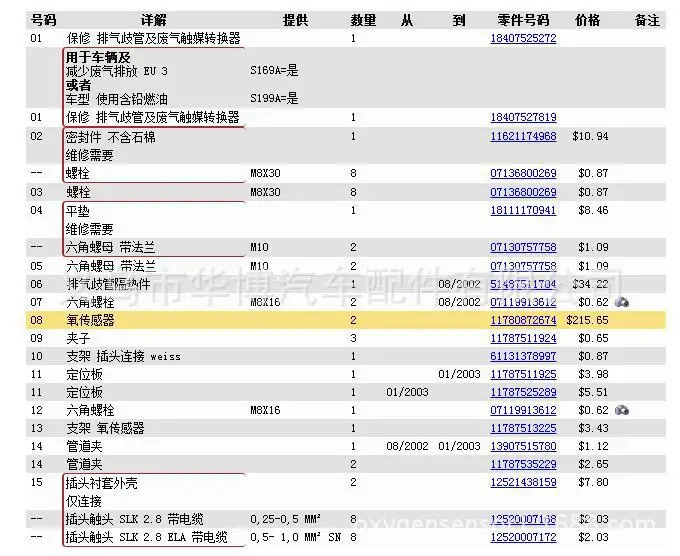Image resolution: width=680 pixels, height=556 pixels.
Task: Select 支架 插头连接 weiss description
Action: point(123,356)
